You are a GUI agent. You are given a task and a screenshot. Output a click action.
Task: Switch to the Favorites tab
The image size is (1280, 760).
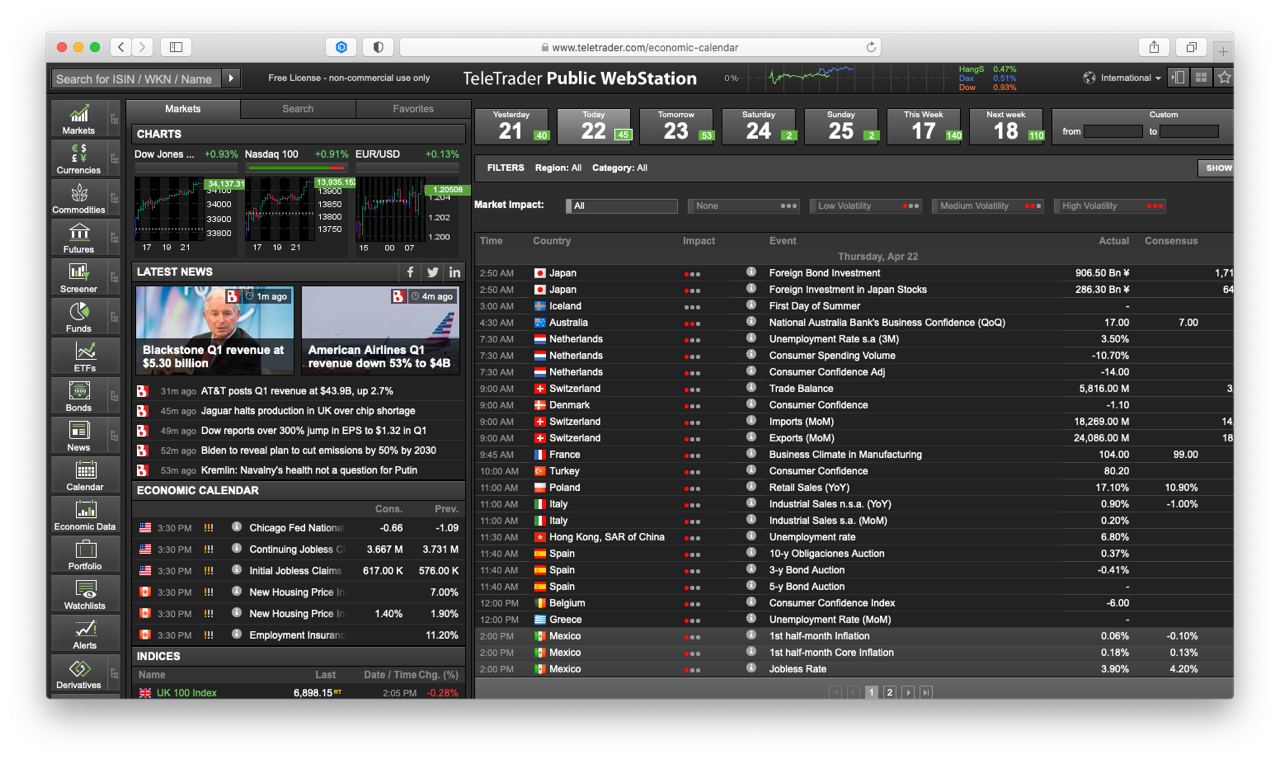413,109
